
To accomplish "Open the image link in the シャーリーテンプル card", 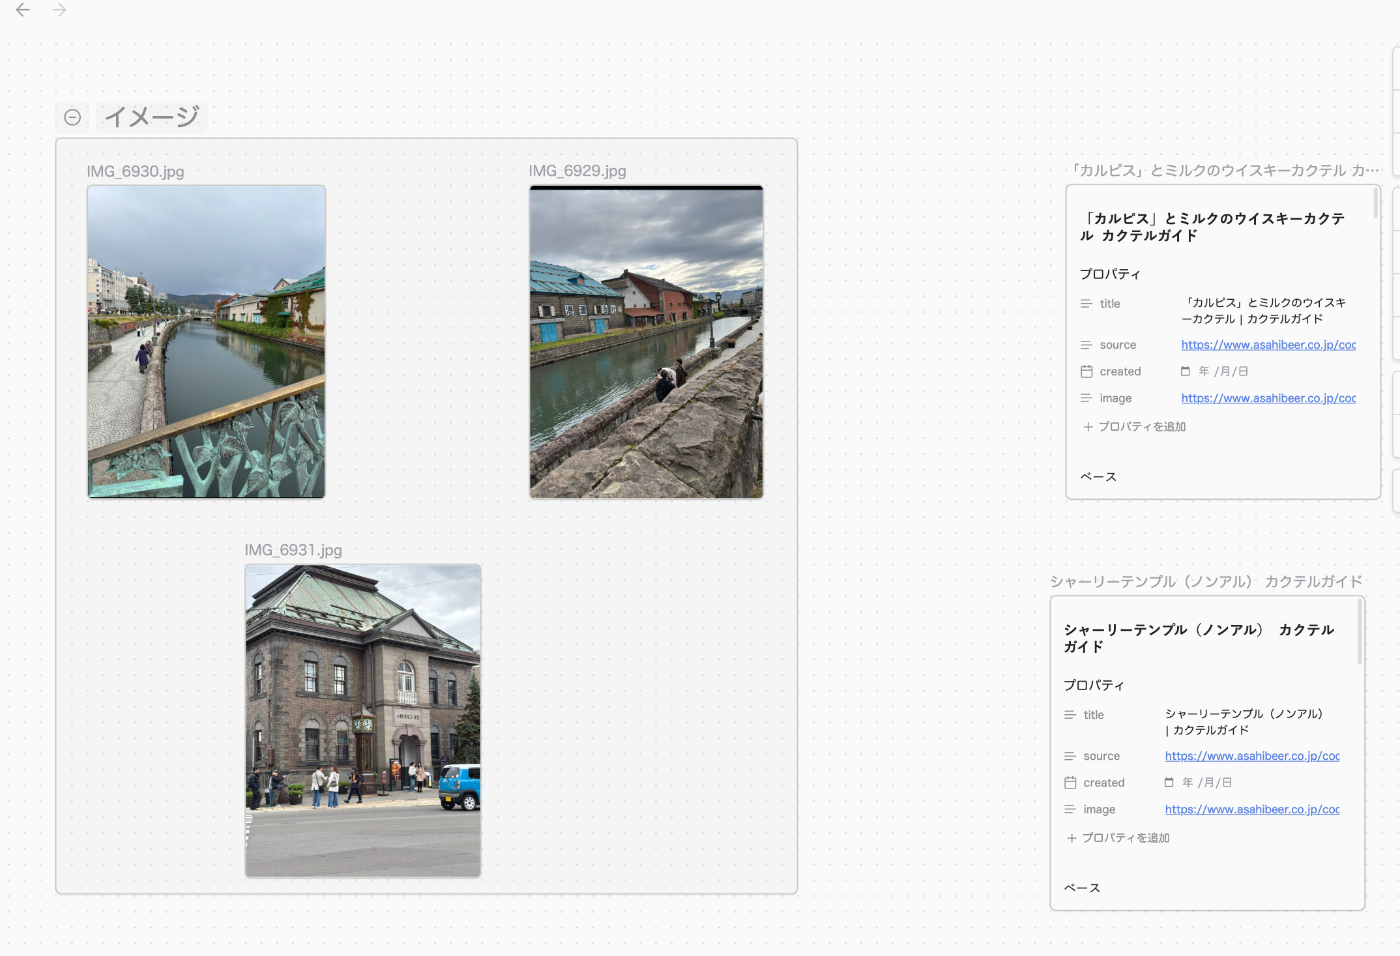I will click(x=1251, y=810).
